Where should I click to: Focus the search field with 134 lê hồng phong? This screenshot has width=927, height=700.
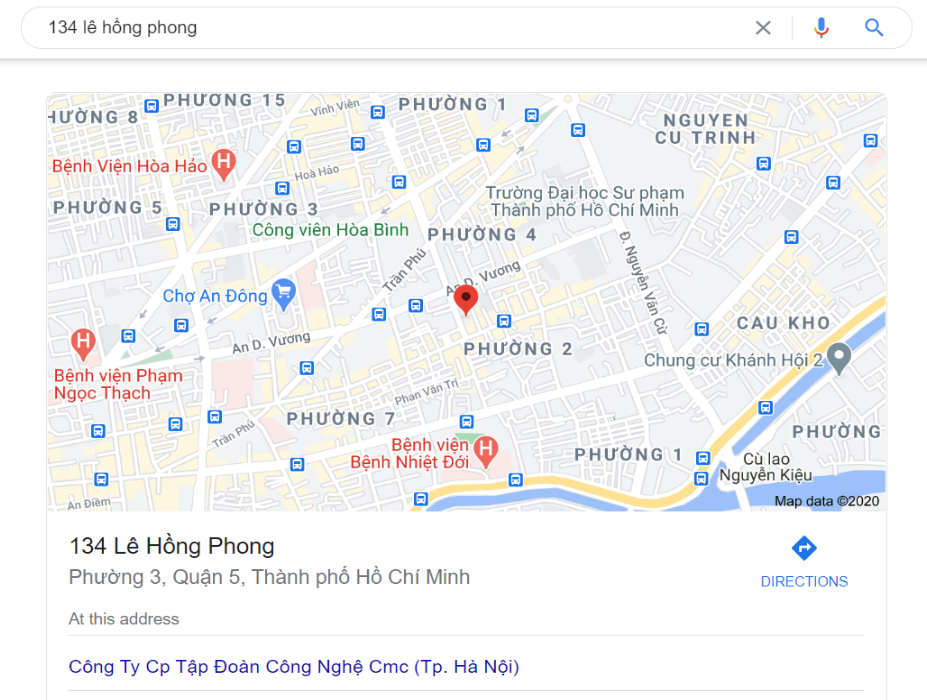tap(390, 28)
